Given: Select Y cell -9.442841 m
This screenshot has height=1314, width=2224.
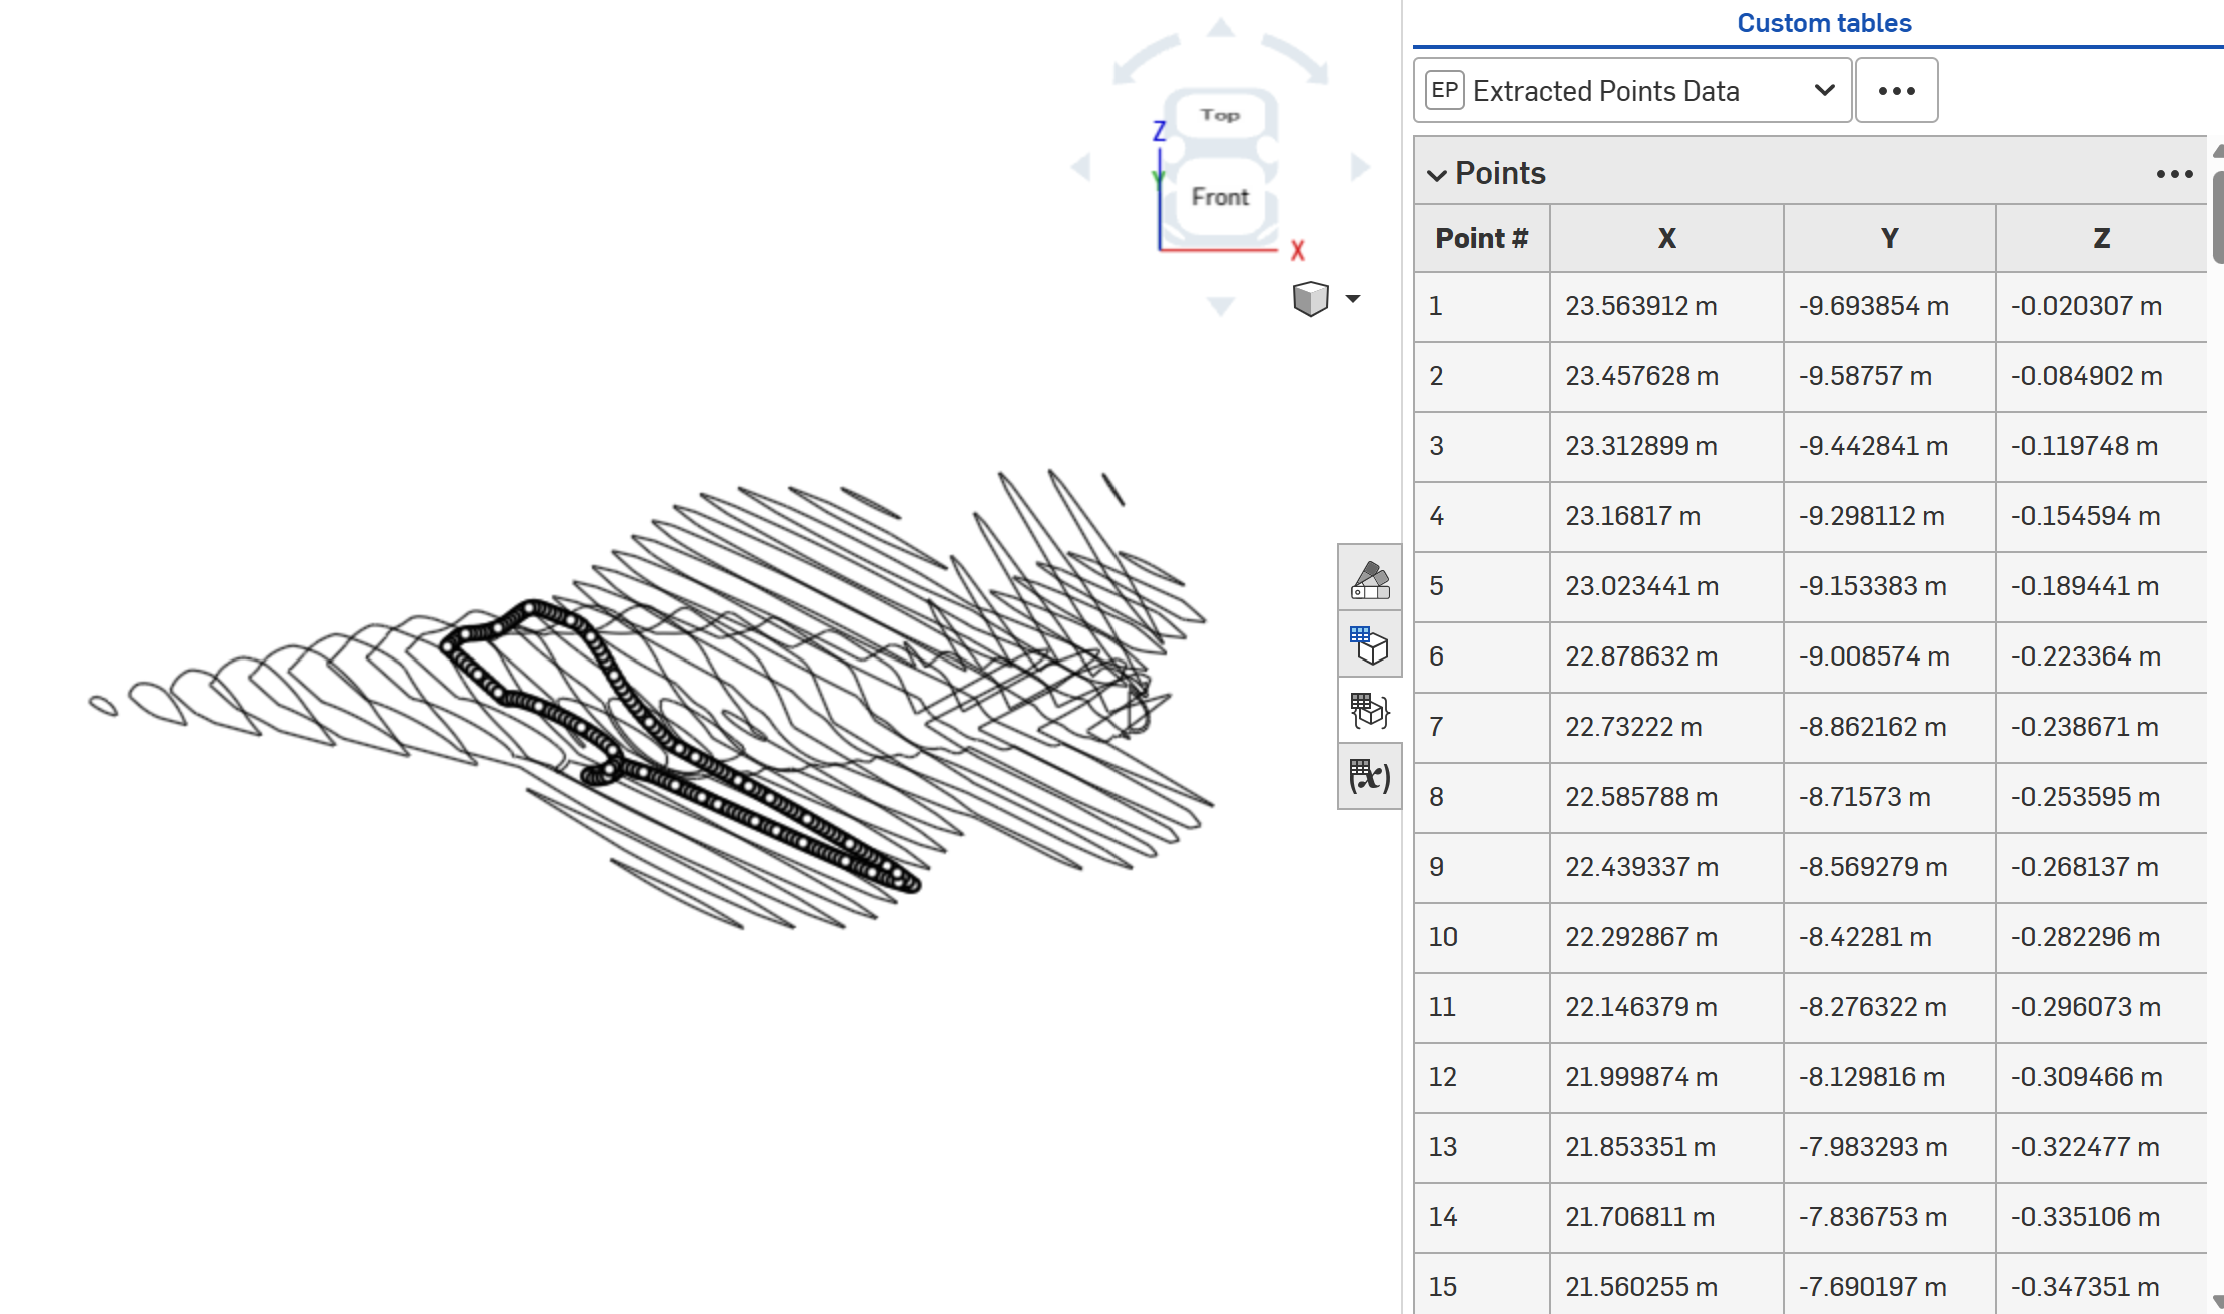Looking at the screenshot, I should [x=1890, y=446].
